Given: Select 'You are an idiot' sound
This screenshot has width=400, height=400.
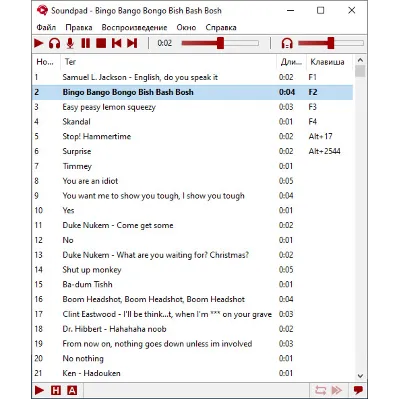Looking at the screenshot, I should pos(193,181).
